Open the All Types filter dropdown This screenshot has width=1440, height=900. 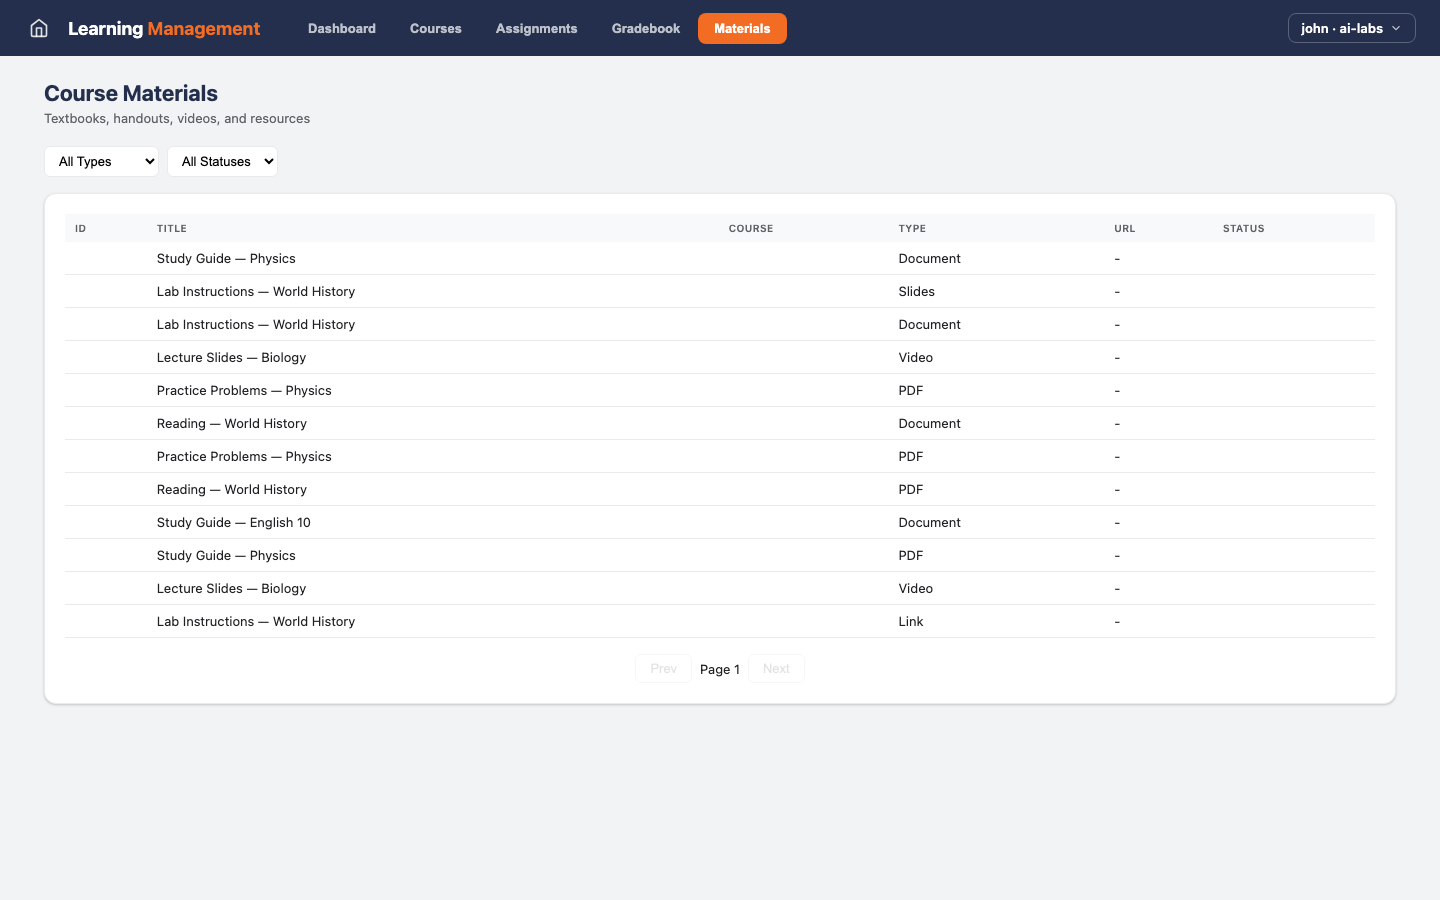click(x=100, y=161)
